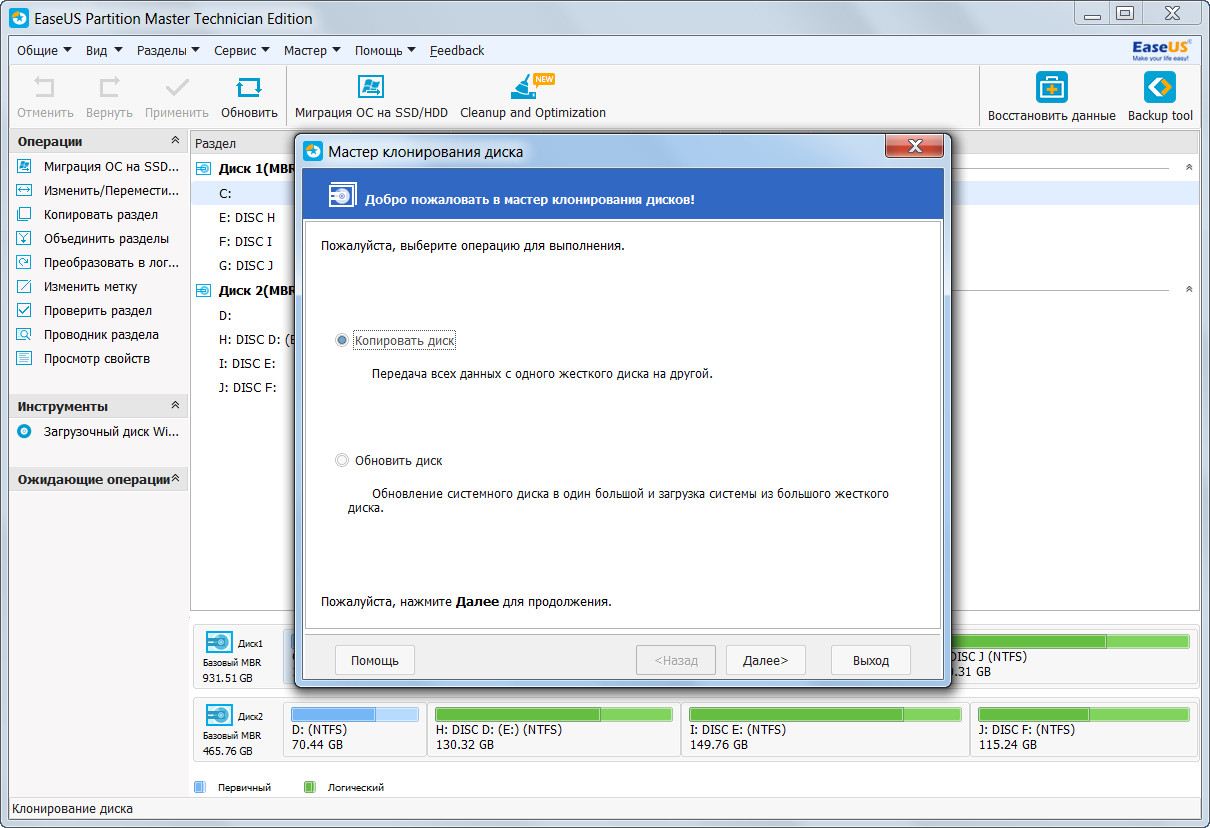Open the Мастер menu
Image resolution: width=1210 pixels, height=828 pixels.
click(312, 50)
